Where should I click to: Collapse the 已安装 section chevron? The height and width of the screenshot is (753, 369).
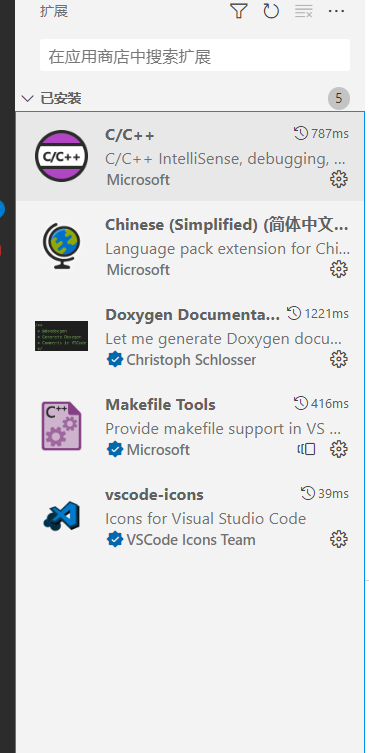point(27,98)
